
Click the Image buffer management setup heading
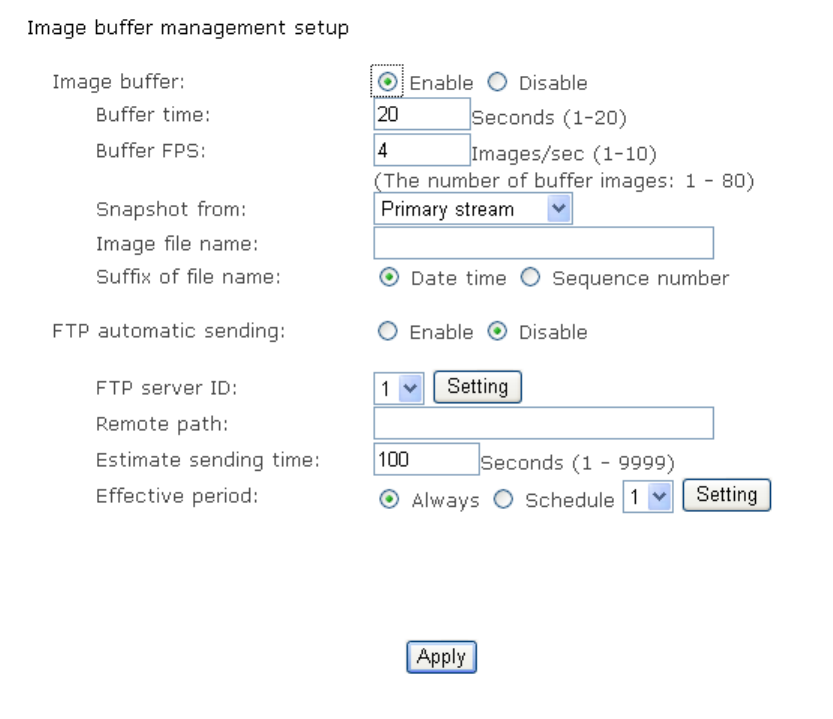tap(188, 28)
